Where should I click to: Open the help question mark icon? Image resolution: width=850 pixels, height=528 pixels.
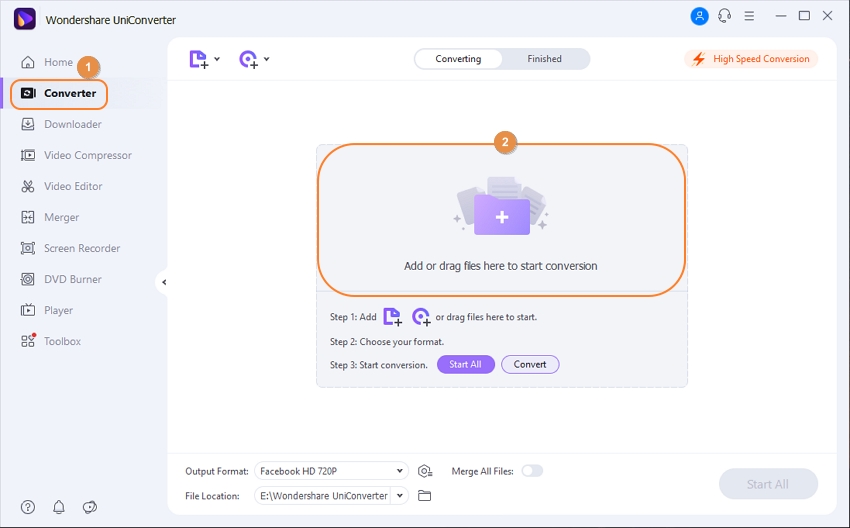pyautogui.click(x=27, y=507)
